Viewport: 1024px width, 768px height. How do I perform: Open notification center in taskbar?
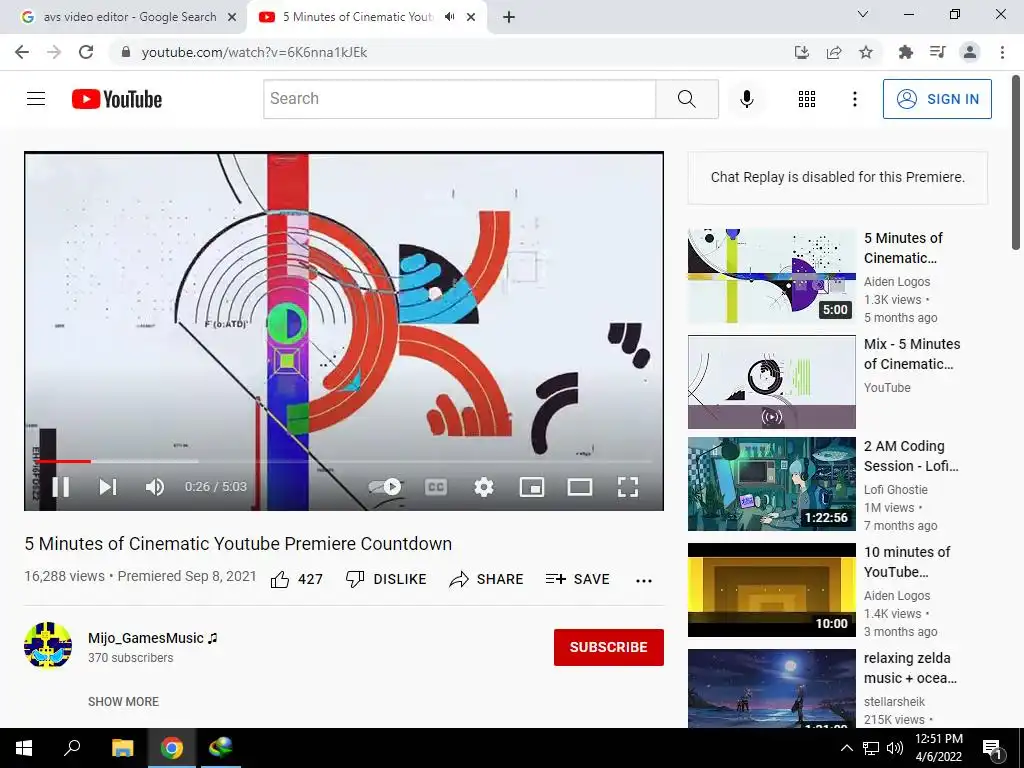992,748
